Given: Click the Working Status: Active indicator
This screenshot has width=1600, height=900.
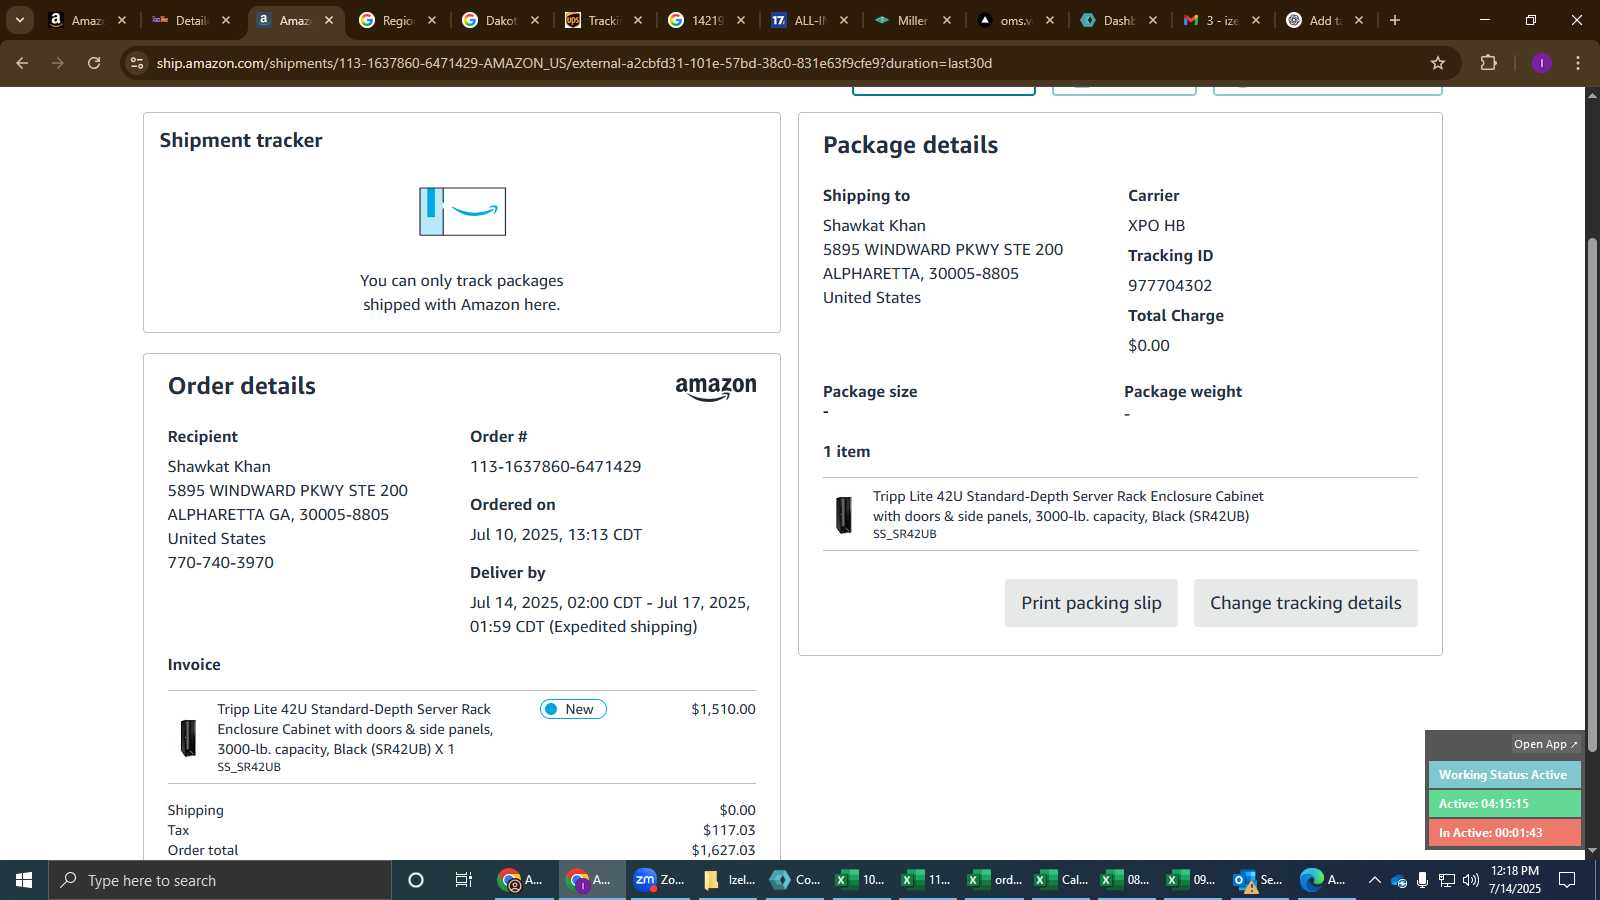Looking at the screenshot, I should tap(1504, 775).
